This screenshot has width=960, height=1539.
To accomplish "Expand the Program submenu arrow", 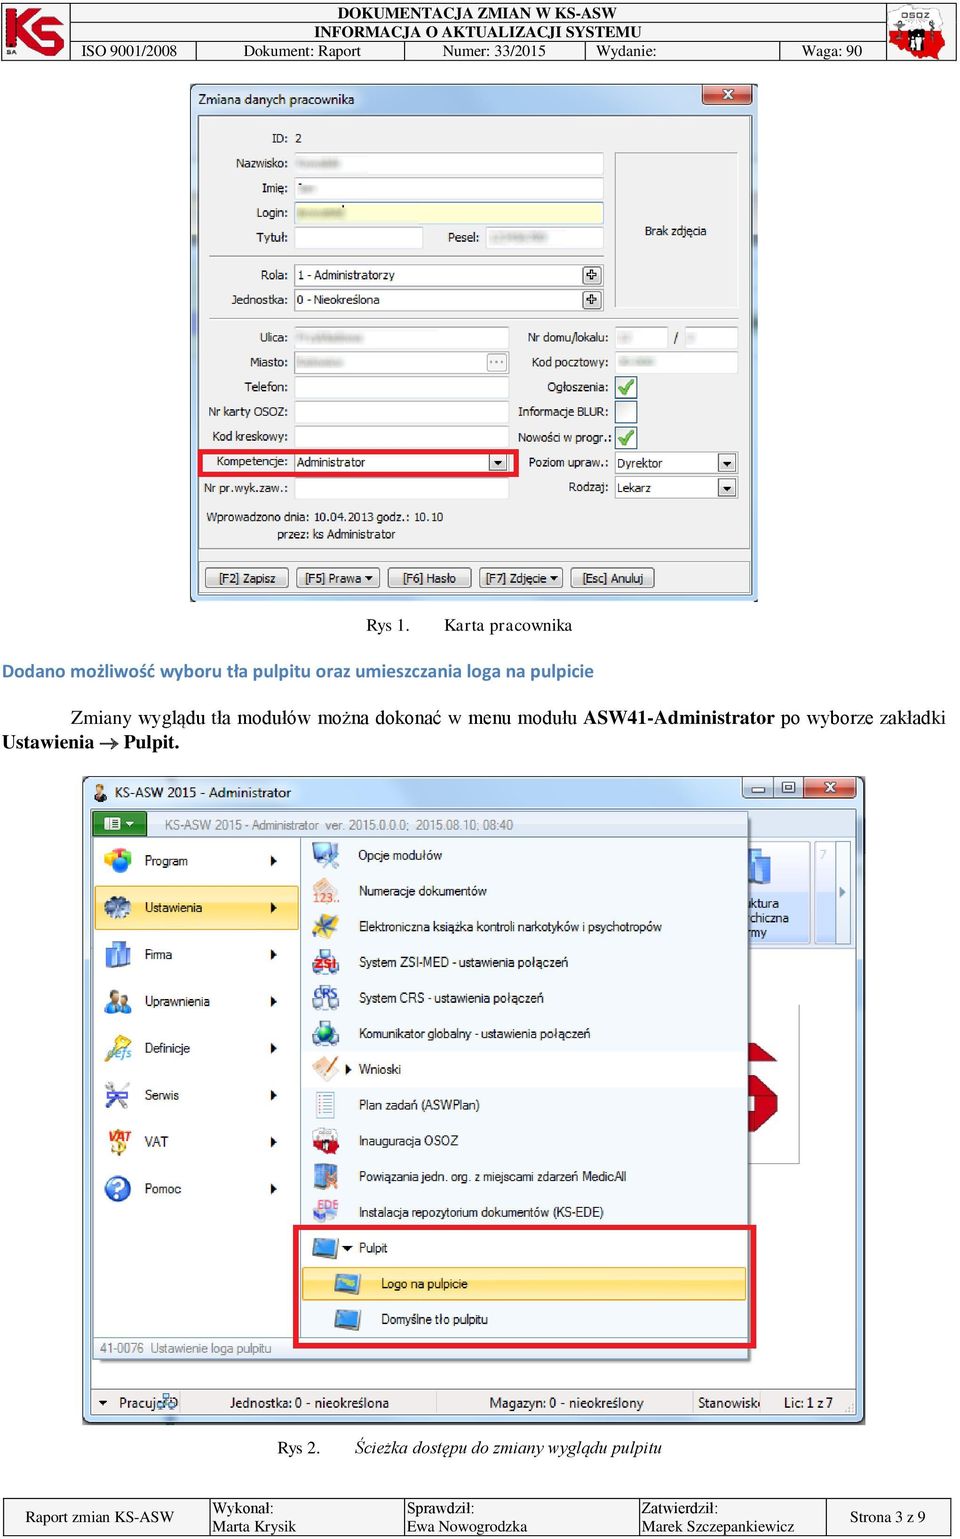I will [273, 861].
